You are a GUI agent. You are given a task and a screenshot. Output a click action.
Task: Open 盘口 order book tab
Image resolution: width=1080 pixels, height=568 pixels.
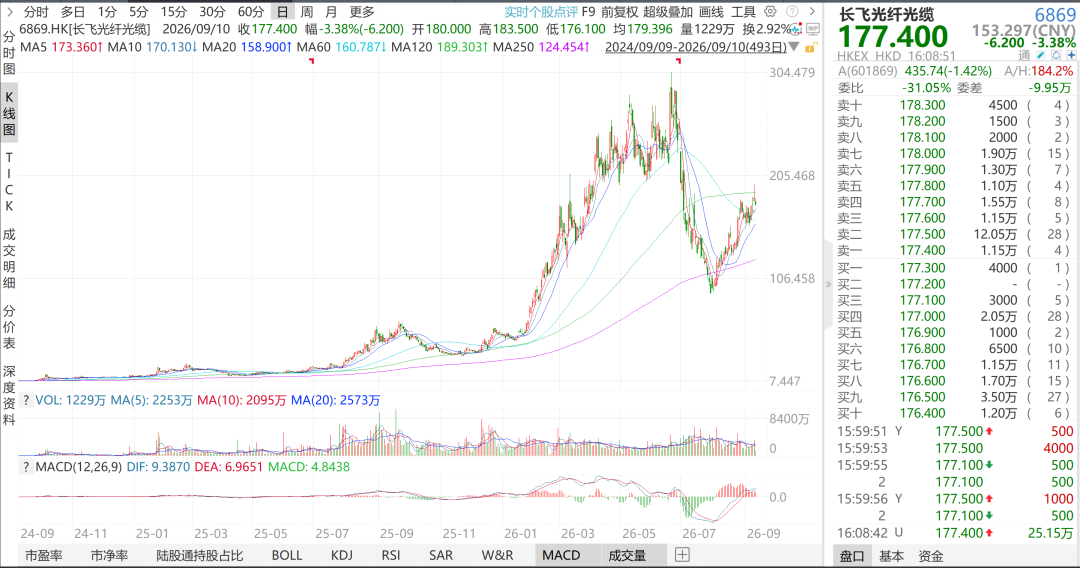851,556
